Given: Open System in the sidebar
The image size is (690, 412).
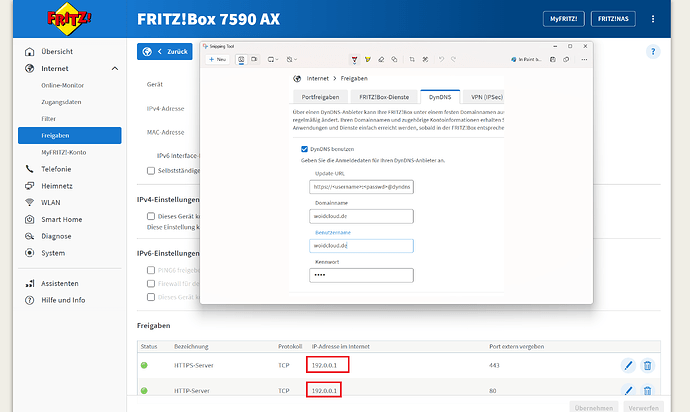Looking at the screenshot, I should 53,253.
